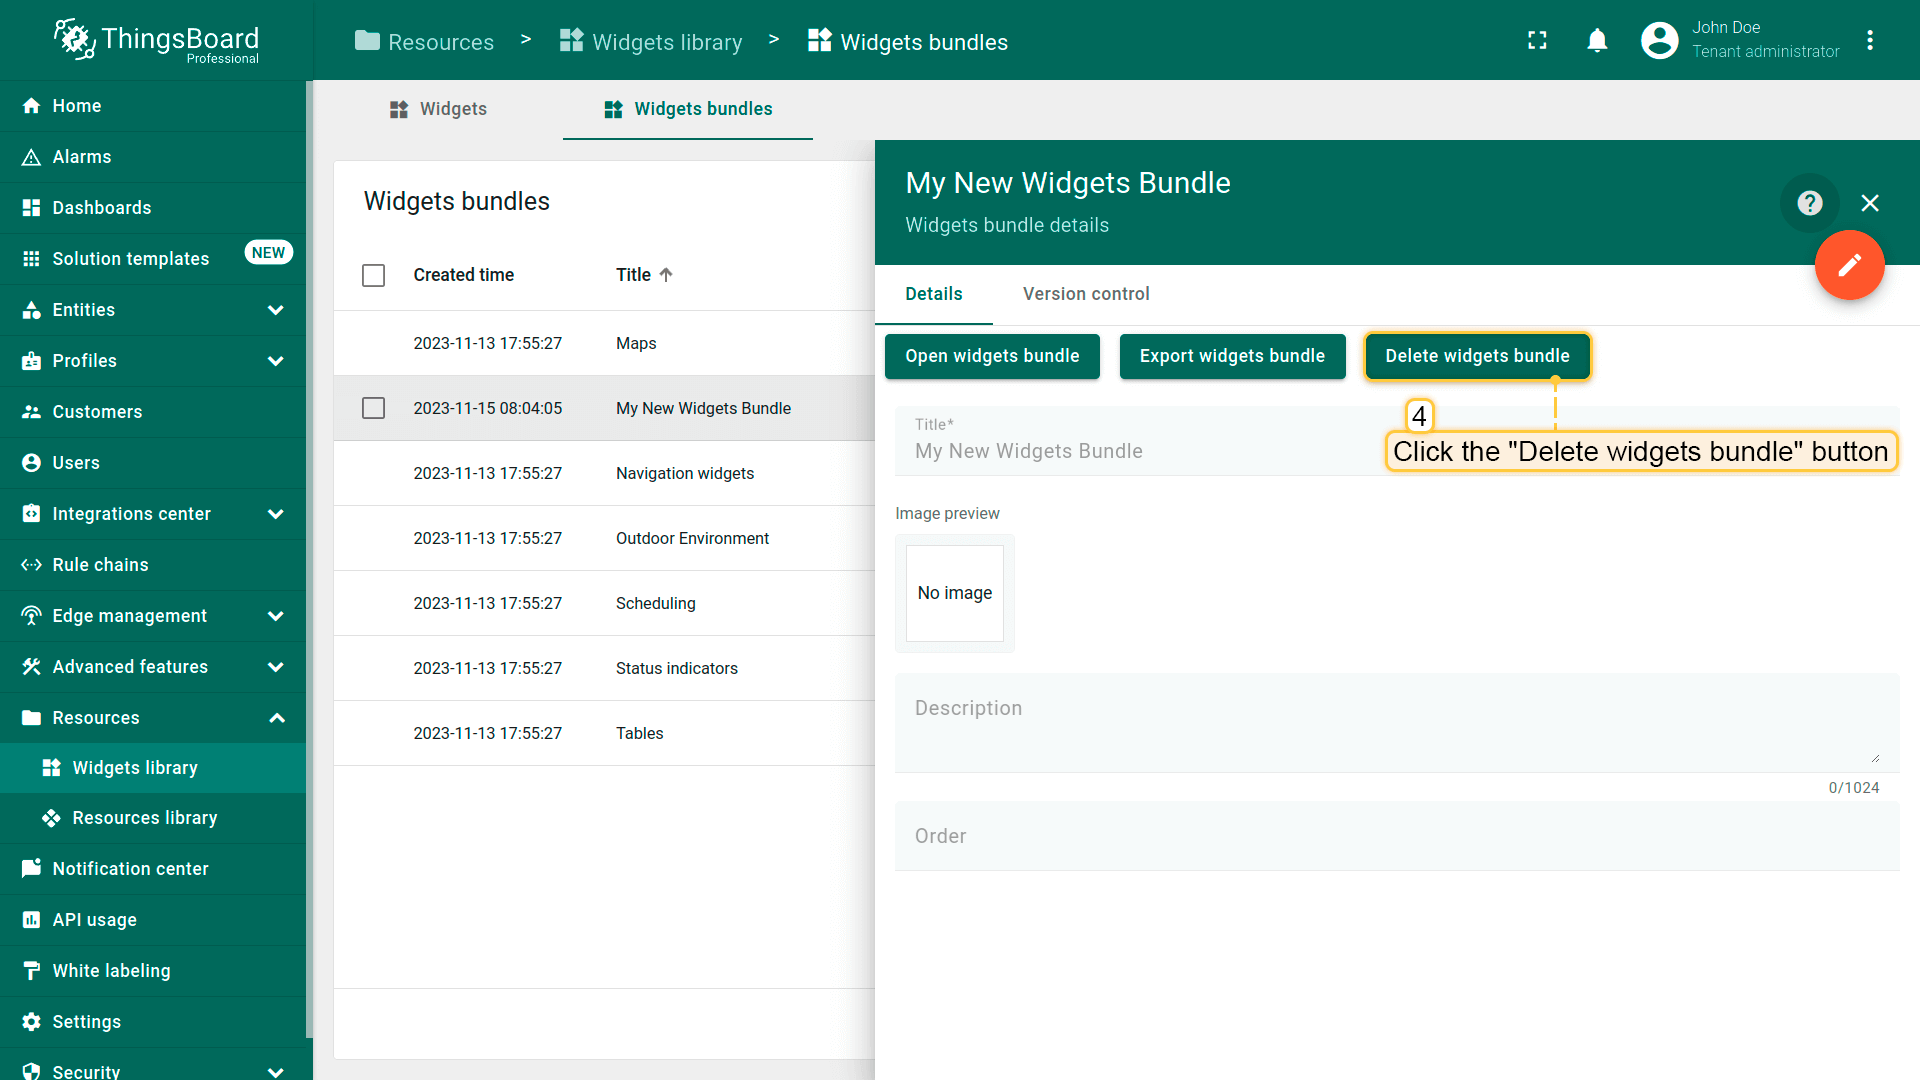
Task: Expand the Entities menu section
Action: (x=276, y=310)
